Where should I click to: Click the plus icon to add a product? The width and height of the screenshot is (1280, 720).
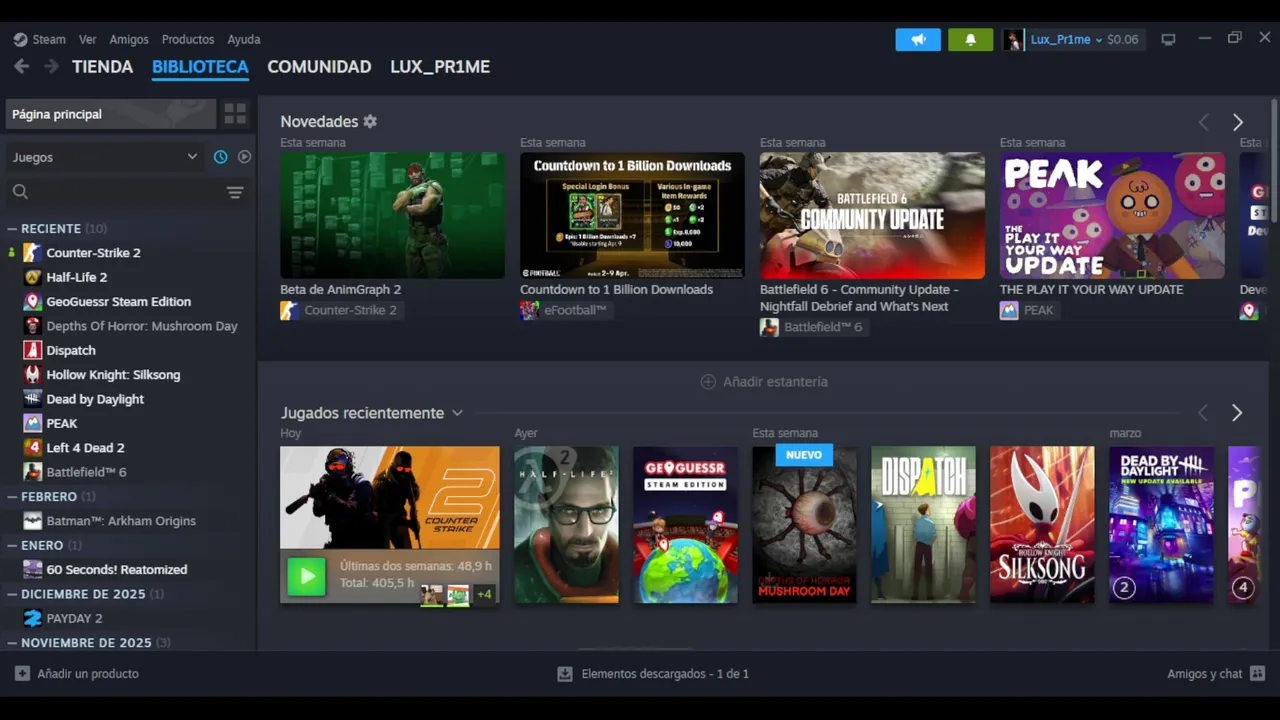(22, 674)
